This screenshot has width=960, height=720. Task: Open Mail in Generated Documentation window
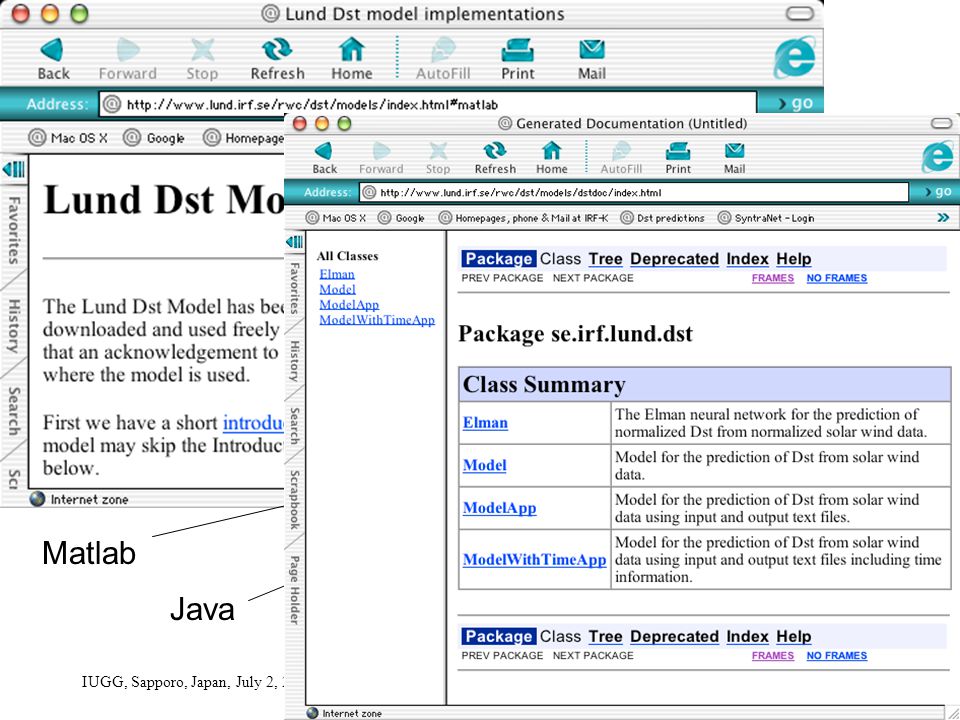pyautogui.click(x=734, y=159)
